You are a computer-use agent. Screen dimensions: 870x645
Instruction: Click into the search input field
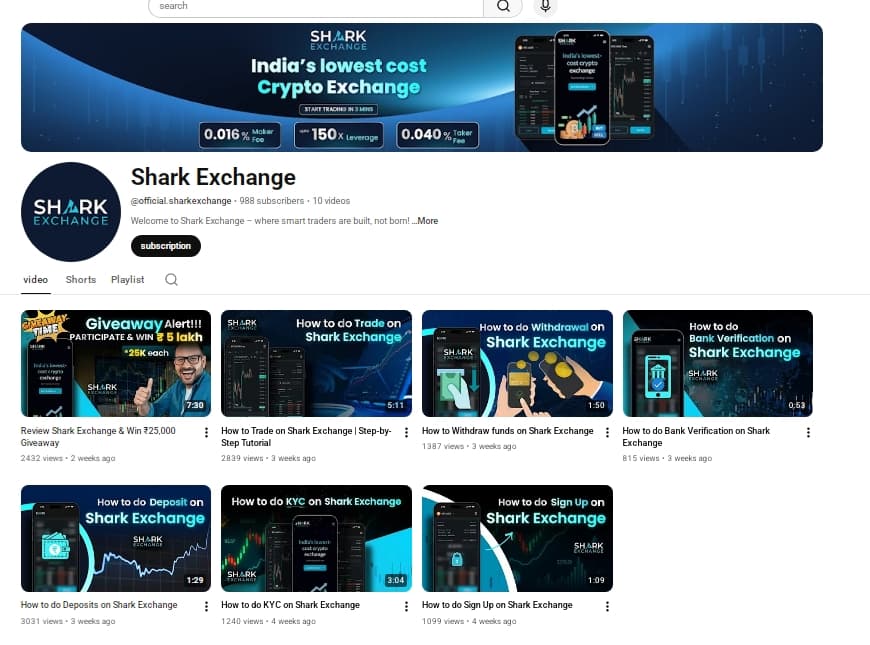pyautogui.click(x=316, y=6)
